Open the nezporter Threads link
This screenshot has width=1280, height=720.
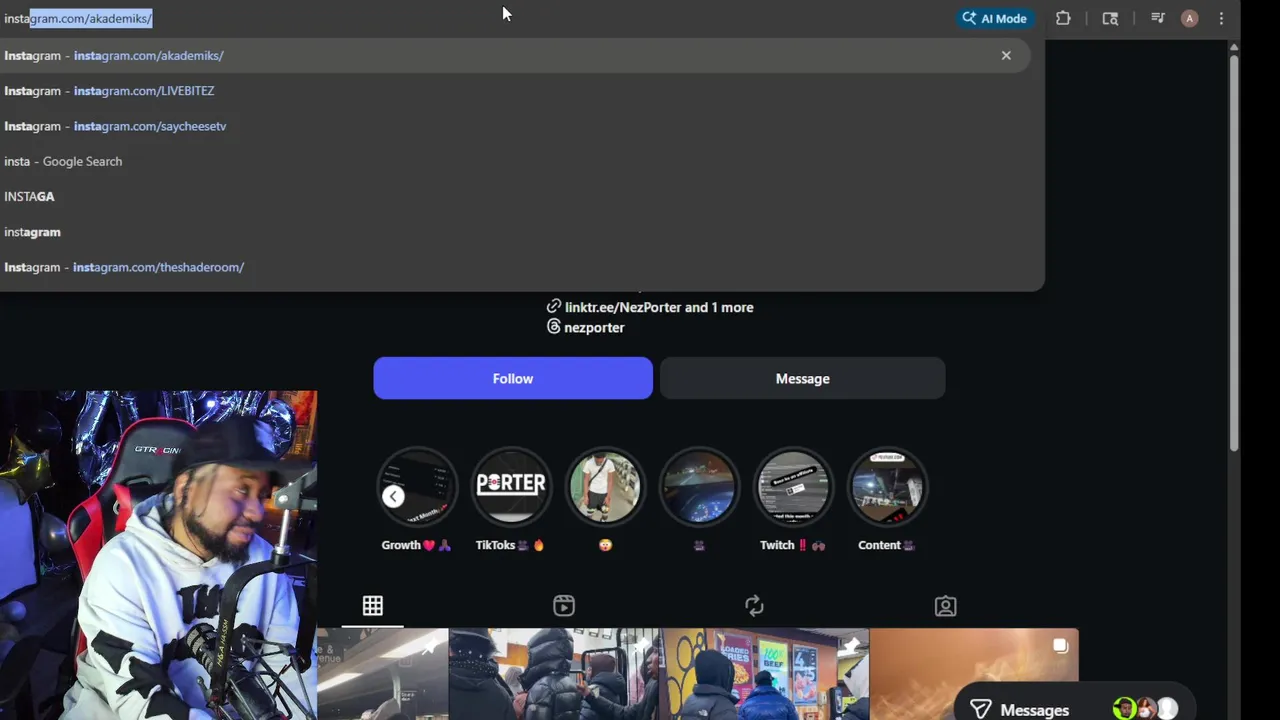tap(594, 327)
